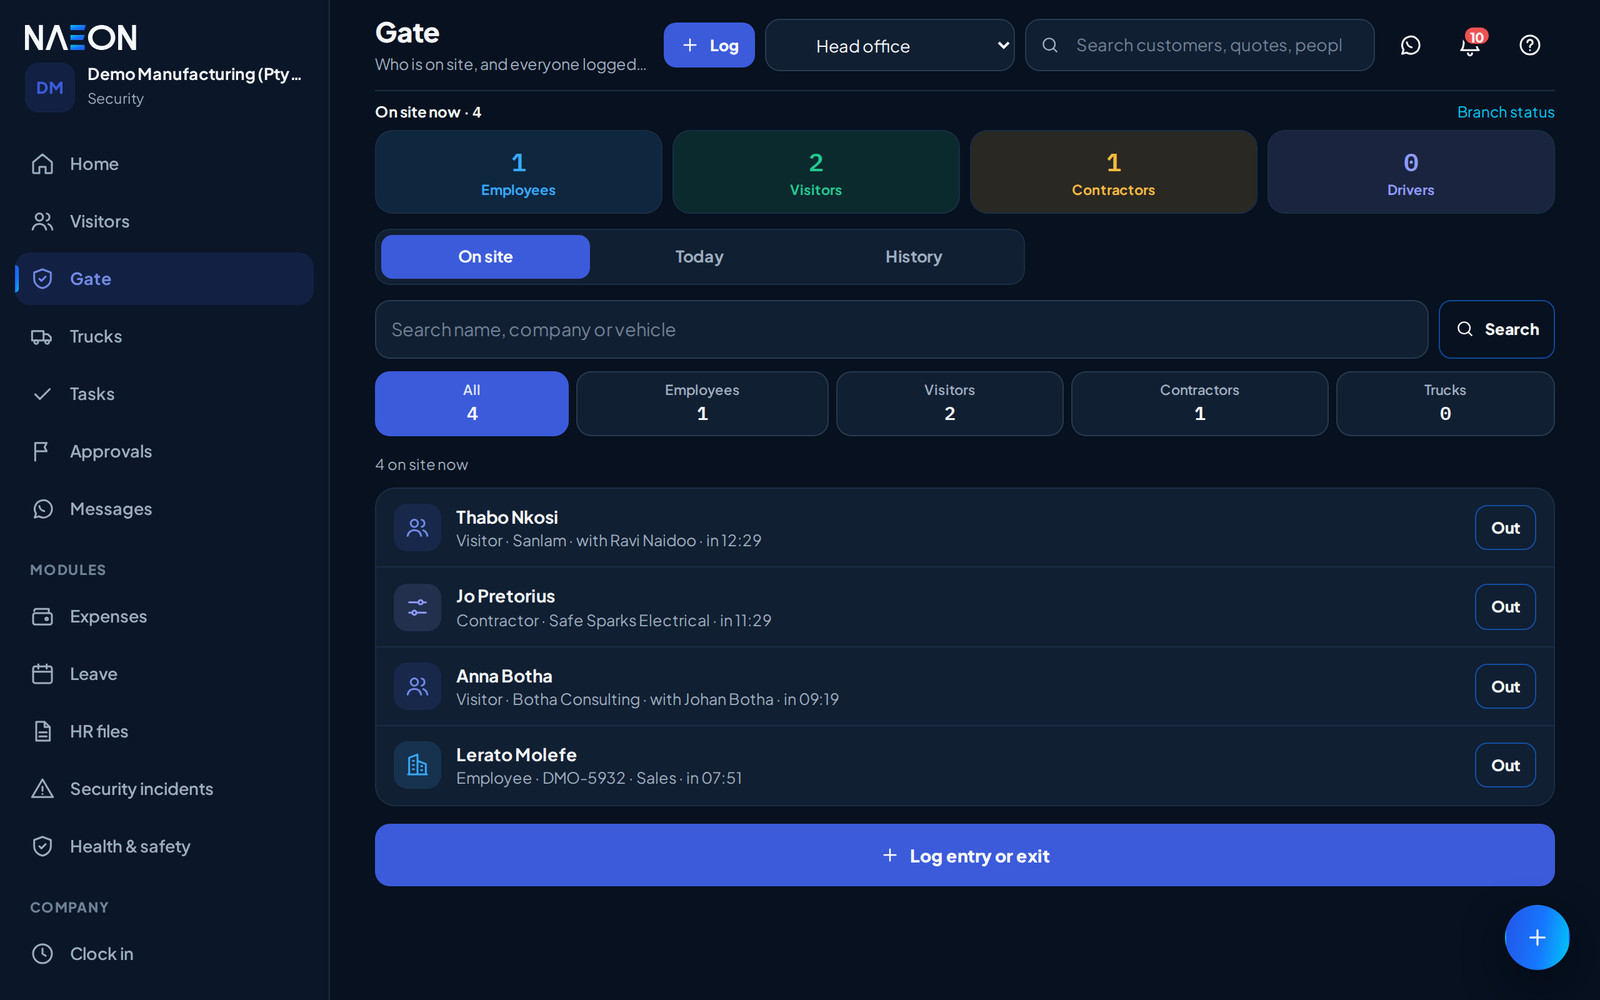Click the visitor icon beside Thabo Nkosi
The width and height of the screenshot is (1600, 1000).
[x=417, y=528]
